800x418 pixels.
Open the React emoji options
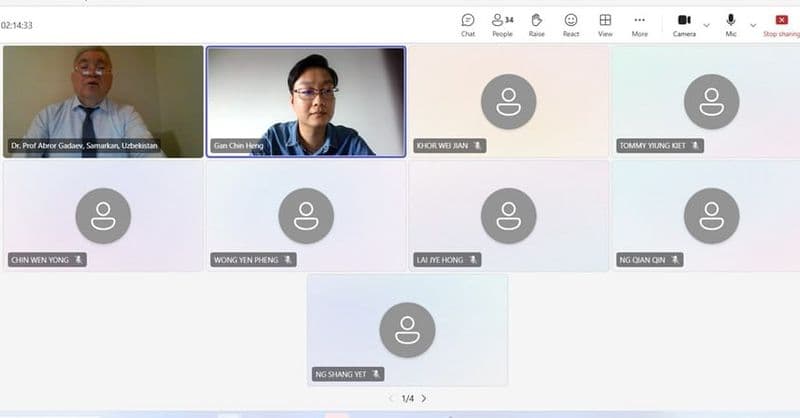click(x=571, y=25)
